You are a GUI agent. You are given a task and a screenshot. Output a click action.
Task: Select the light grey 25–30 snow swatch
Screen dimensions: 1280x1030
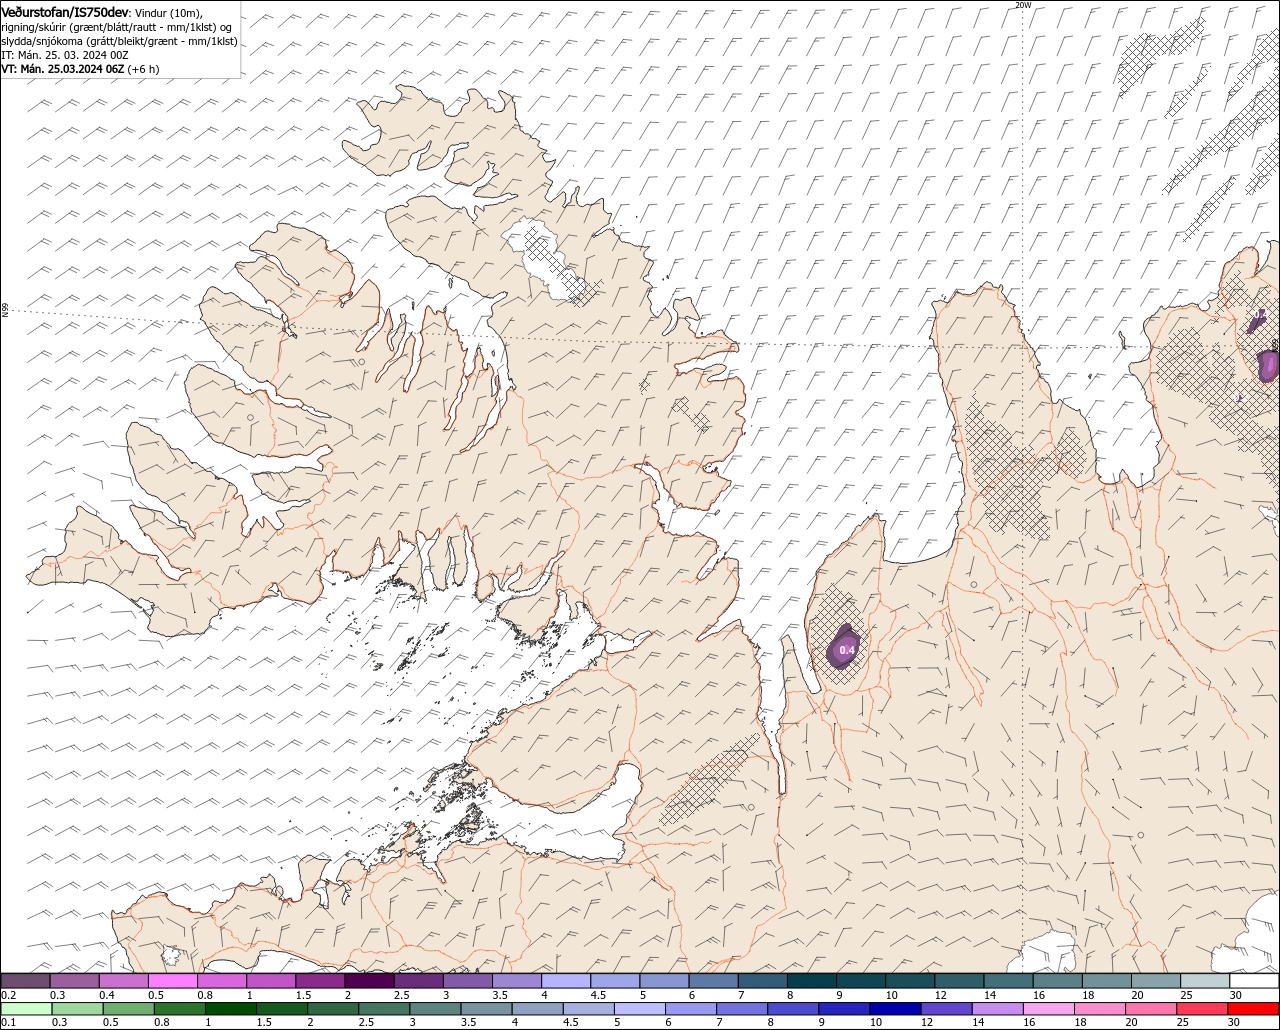pos(1205,981)
